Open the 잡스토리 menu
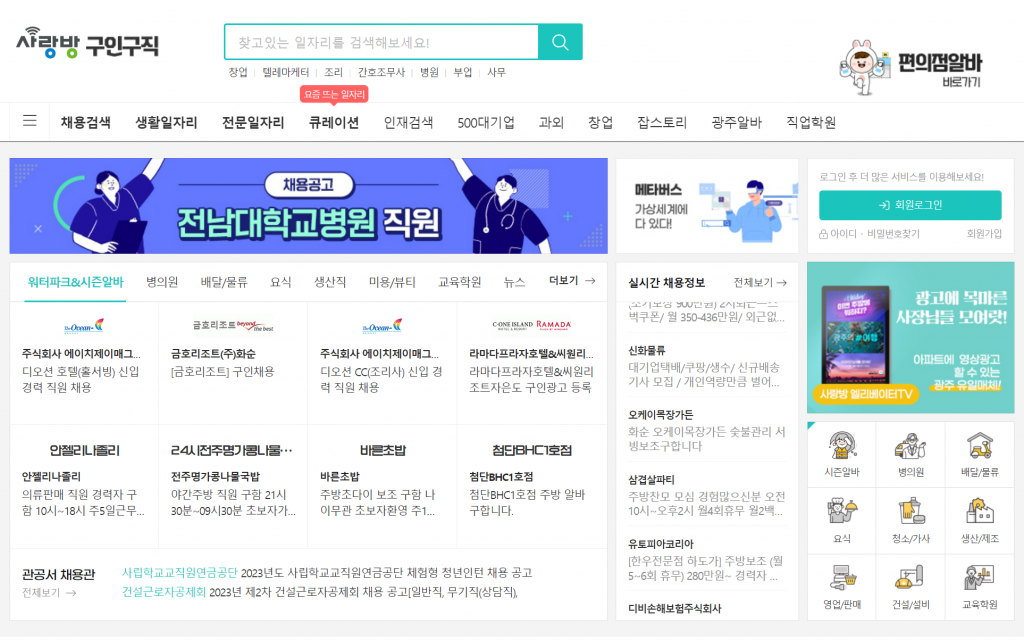 click(x=662, y=122)
